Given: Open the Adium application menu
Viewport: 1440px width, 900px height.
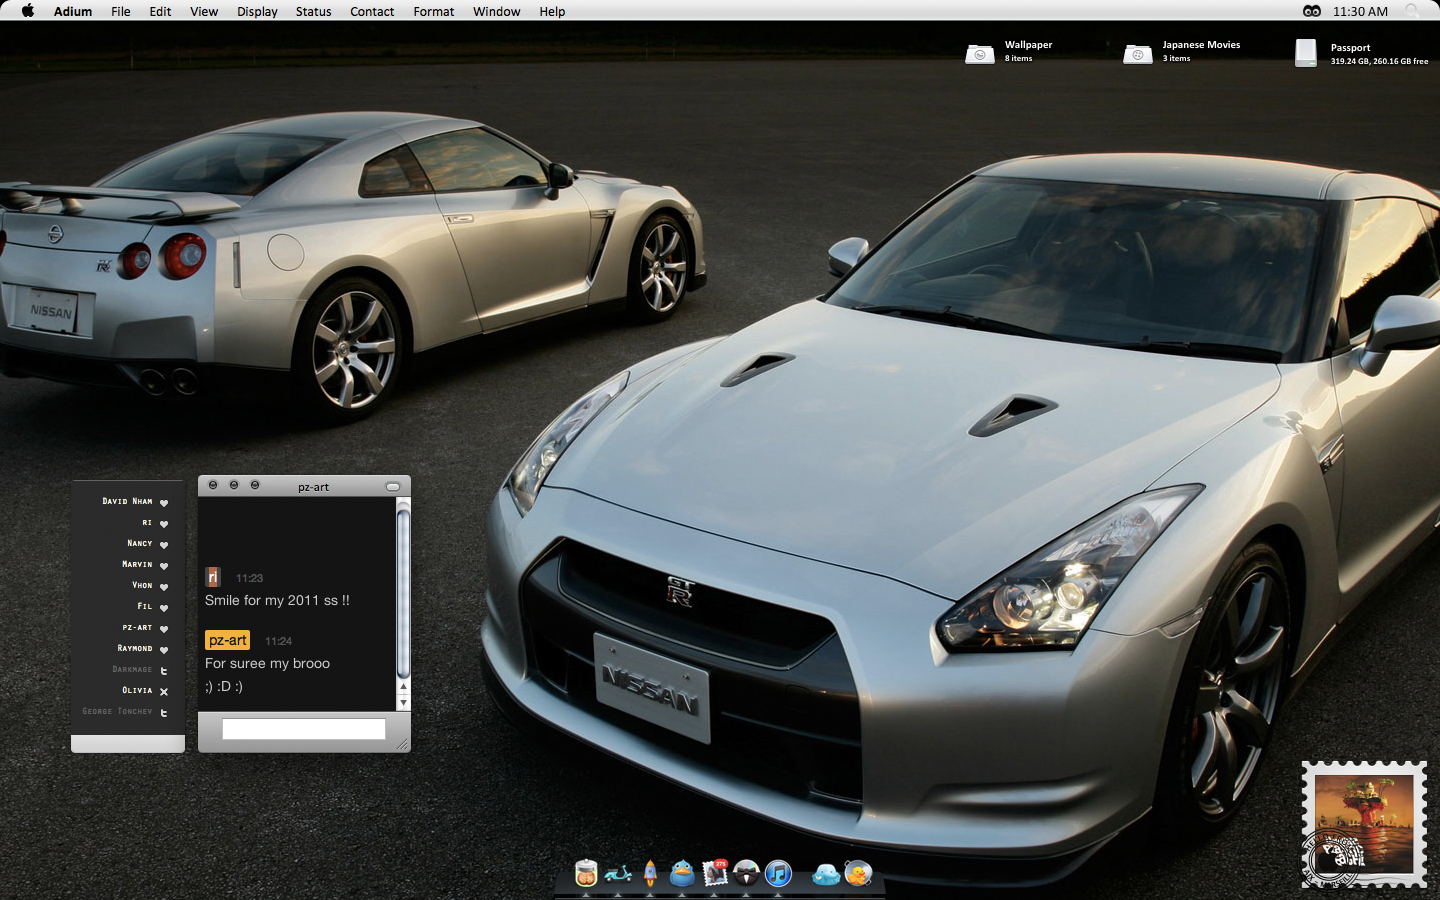Looking at the screenshot, I should (x=73, y=11).
